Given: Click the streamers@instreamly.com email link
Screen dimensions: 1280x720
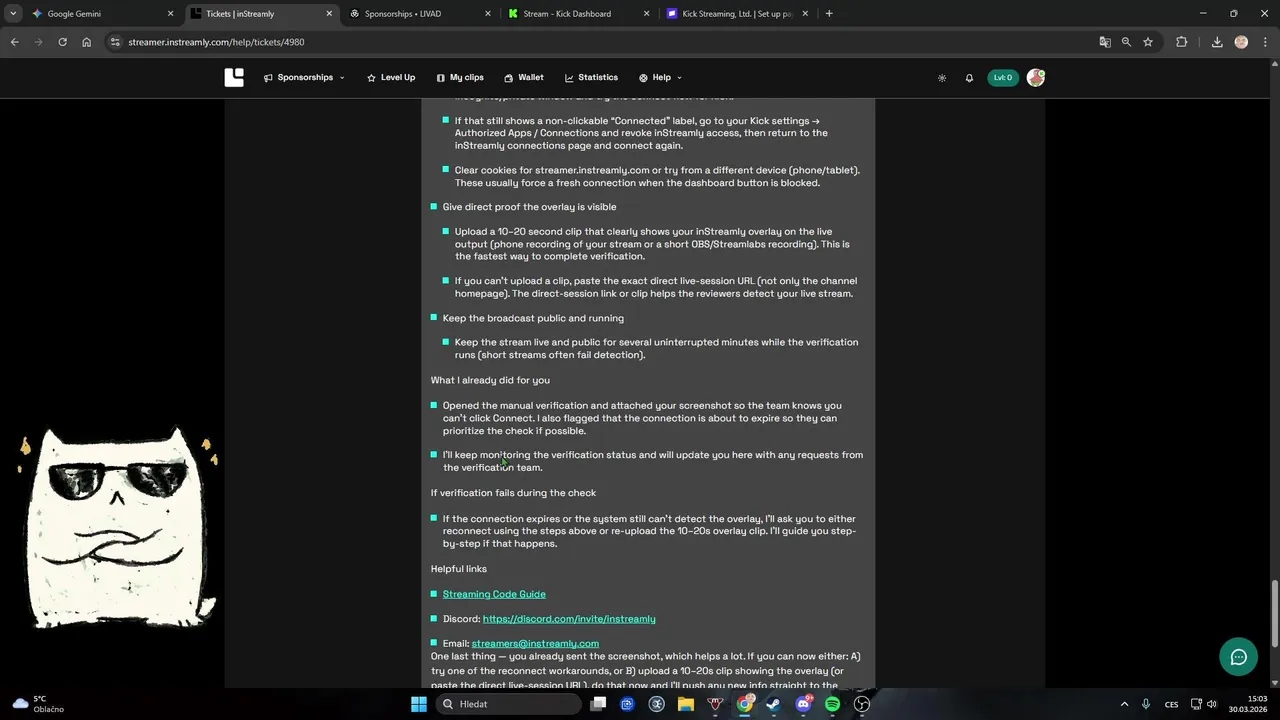Looking at the screenshot, I should [535, 644].
